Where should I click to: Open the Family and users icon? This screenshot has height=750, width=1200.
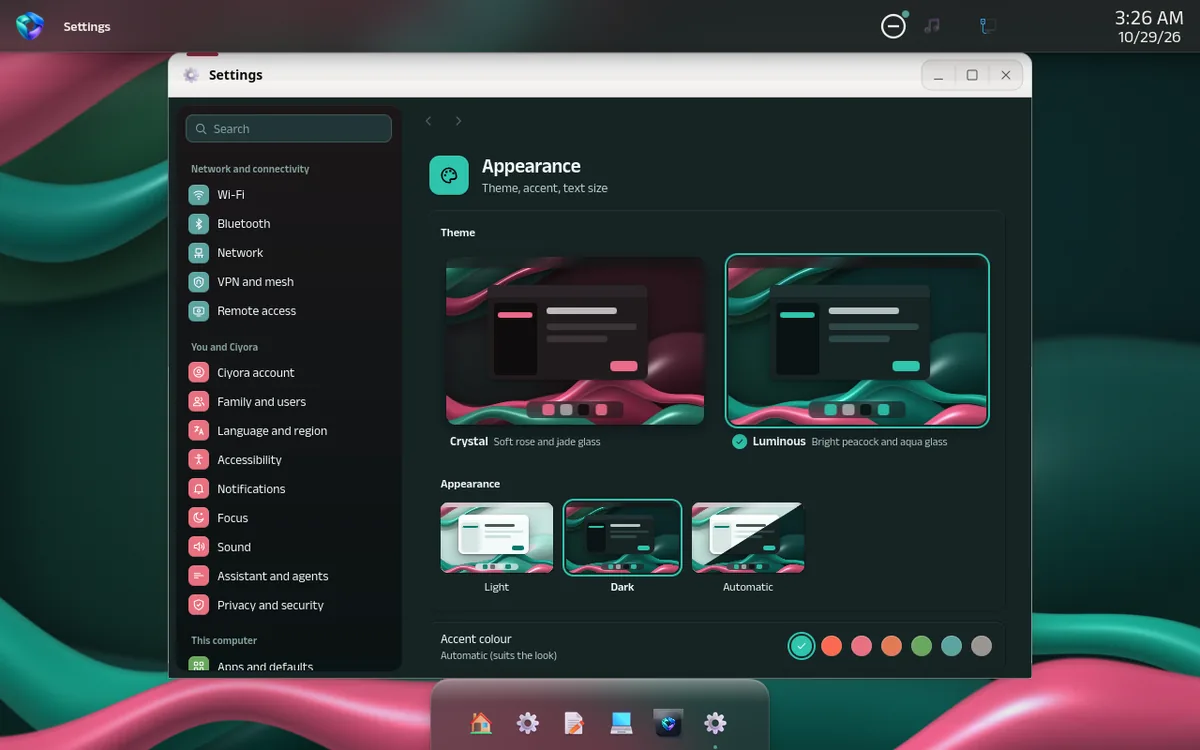coord(199,402)
